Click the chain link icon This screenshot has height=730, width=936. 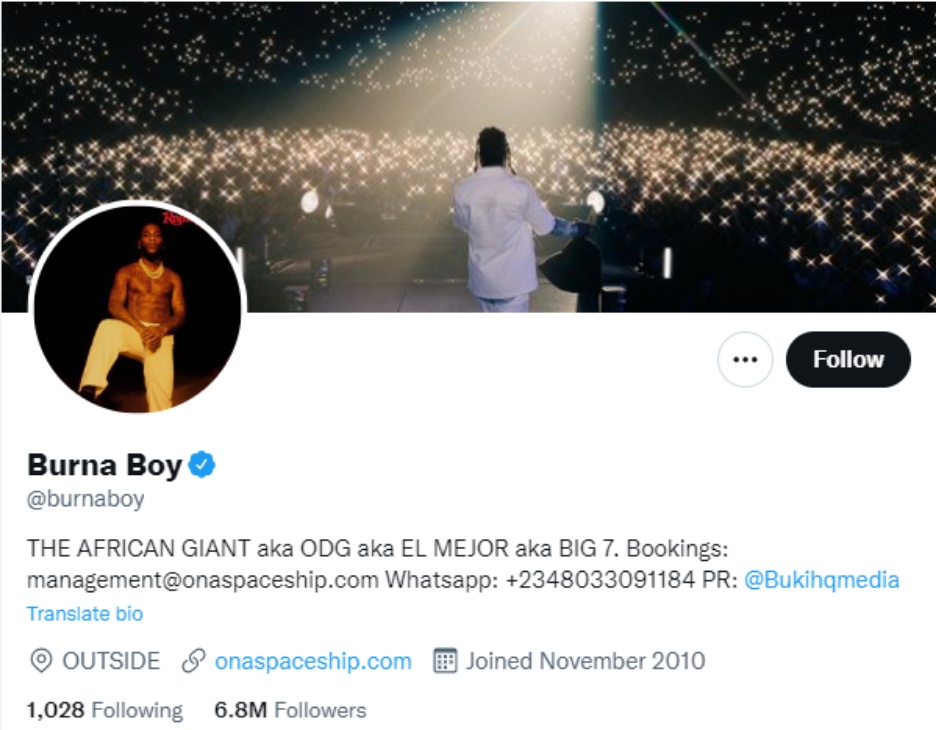point(194,661)
